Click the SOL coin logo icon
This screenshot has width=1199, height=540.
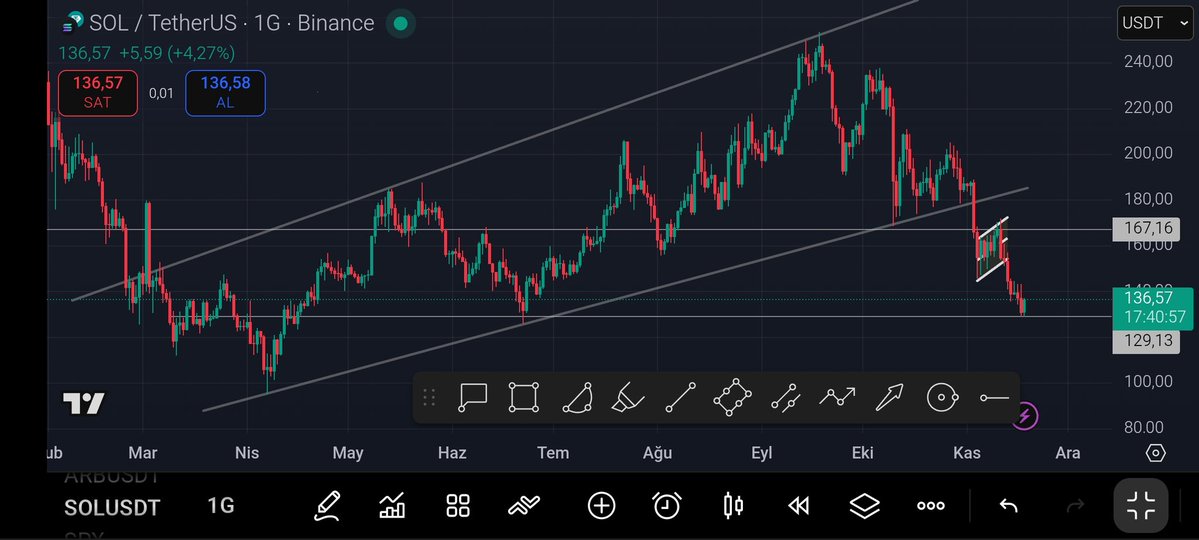pos(73,23)
